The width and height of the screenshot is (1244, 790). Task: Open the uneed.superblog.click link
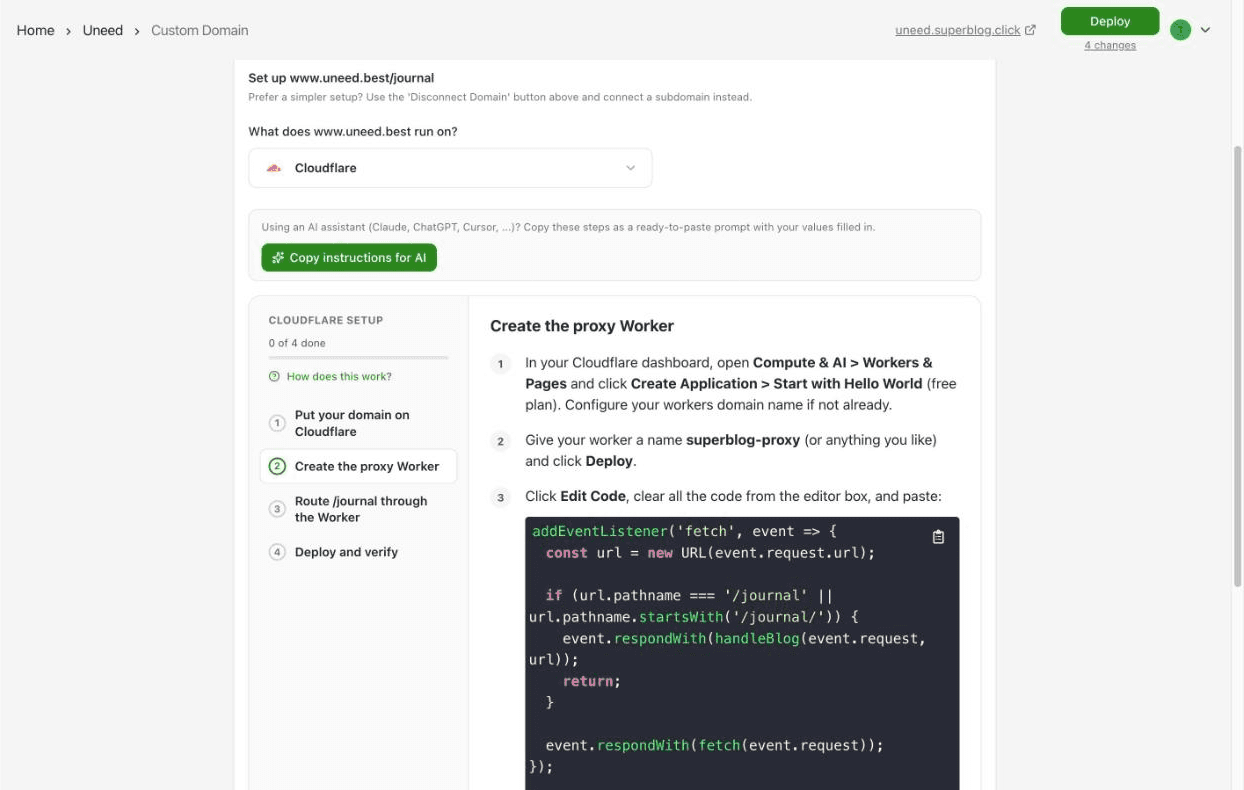(x=958, y=30)
